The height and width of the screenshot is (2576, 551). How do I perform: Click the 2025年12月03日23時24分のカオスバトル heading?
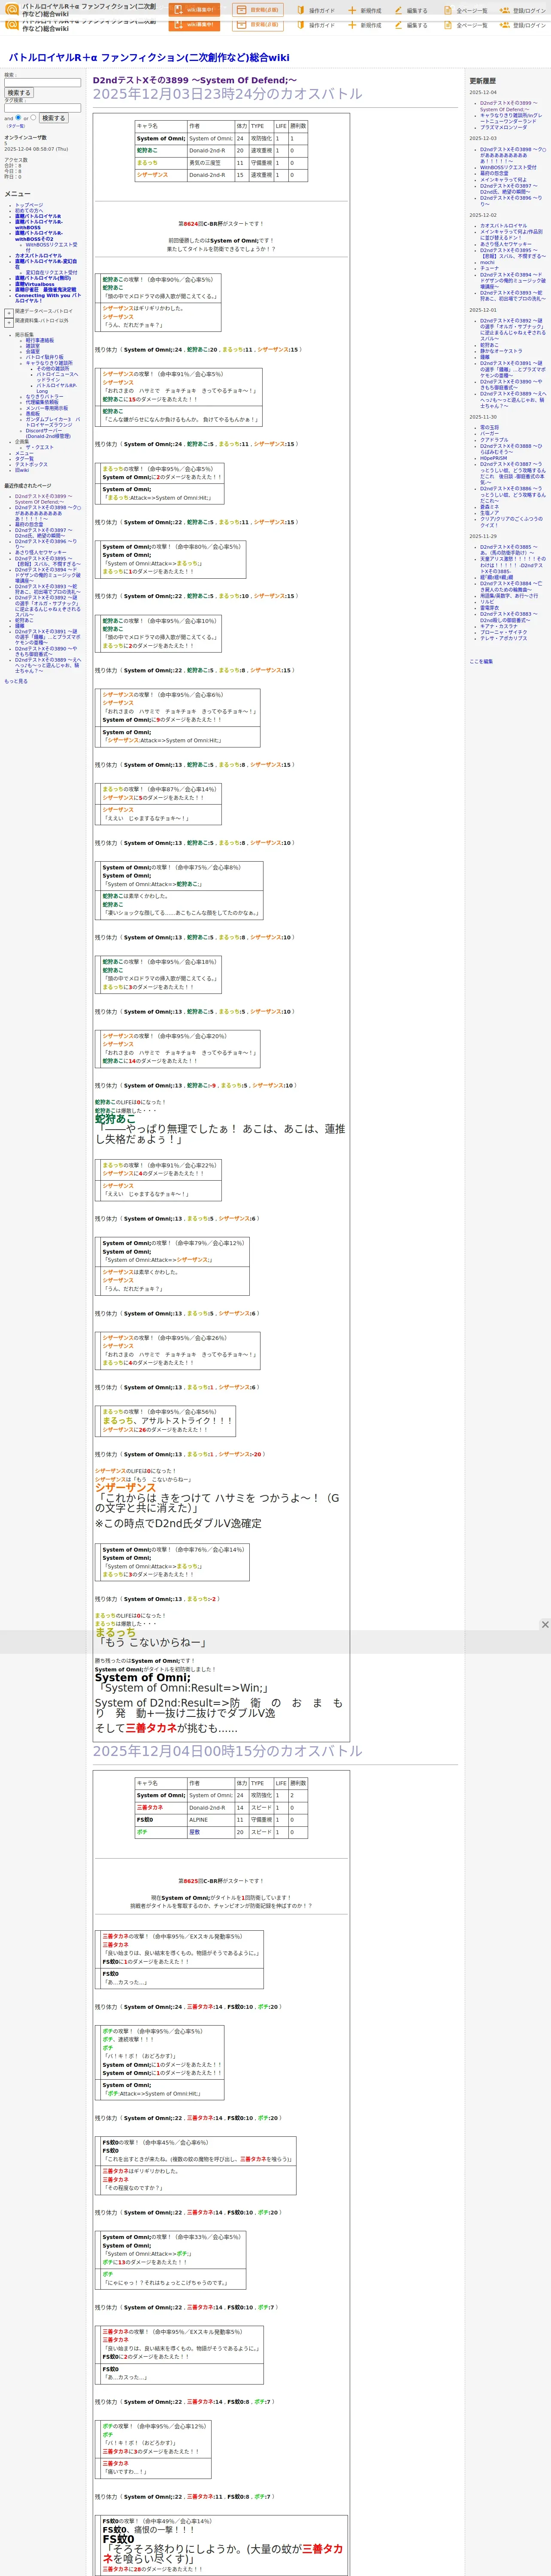pos(228,94)
